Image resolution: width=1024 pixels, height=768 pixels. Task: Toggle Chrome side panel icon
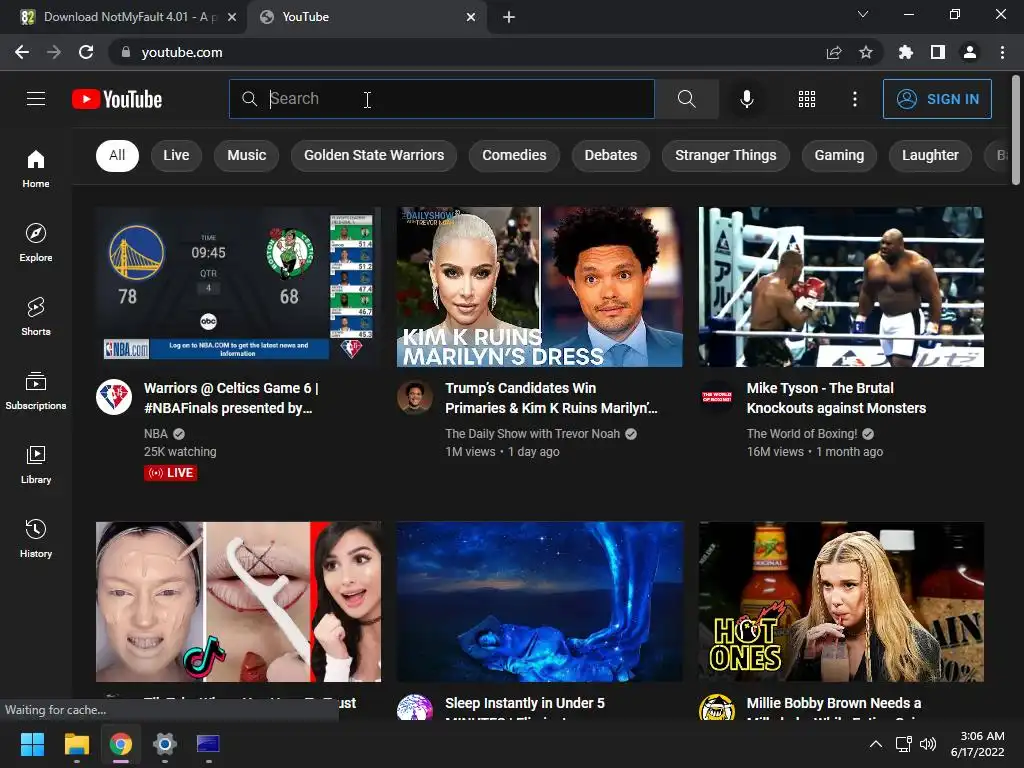938,52
